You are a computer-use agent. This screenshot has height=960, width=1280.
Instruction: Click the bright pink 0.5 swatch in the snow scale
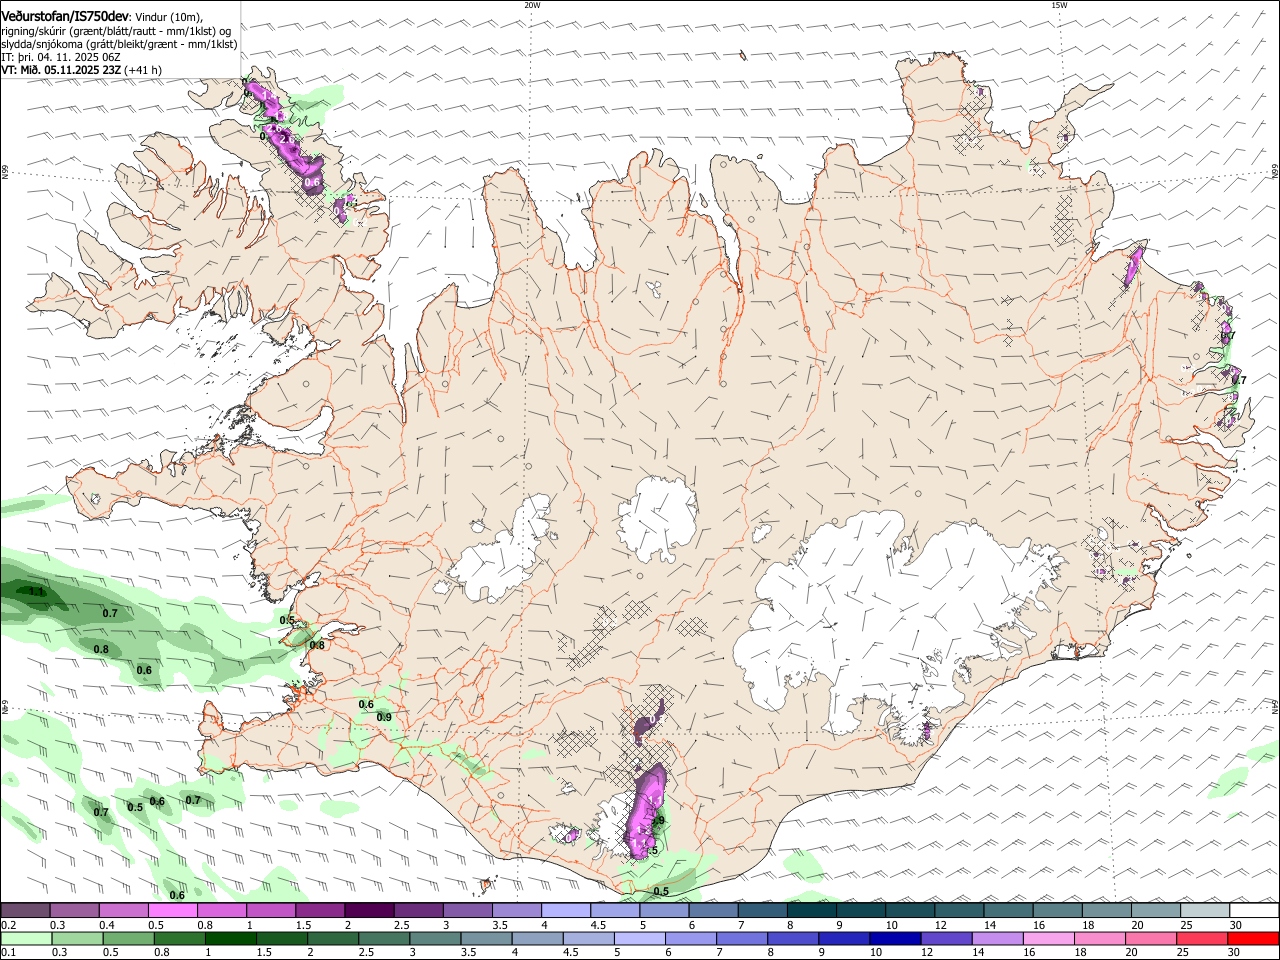pos(172,910)
